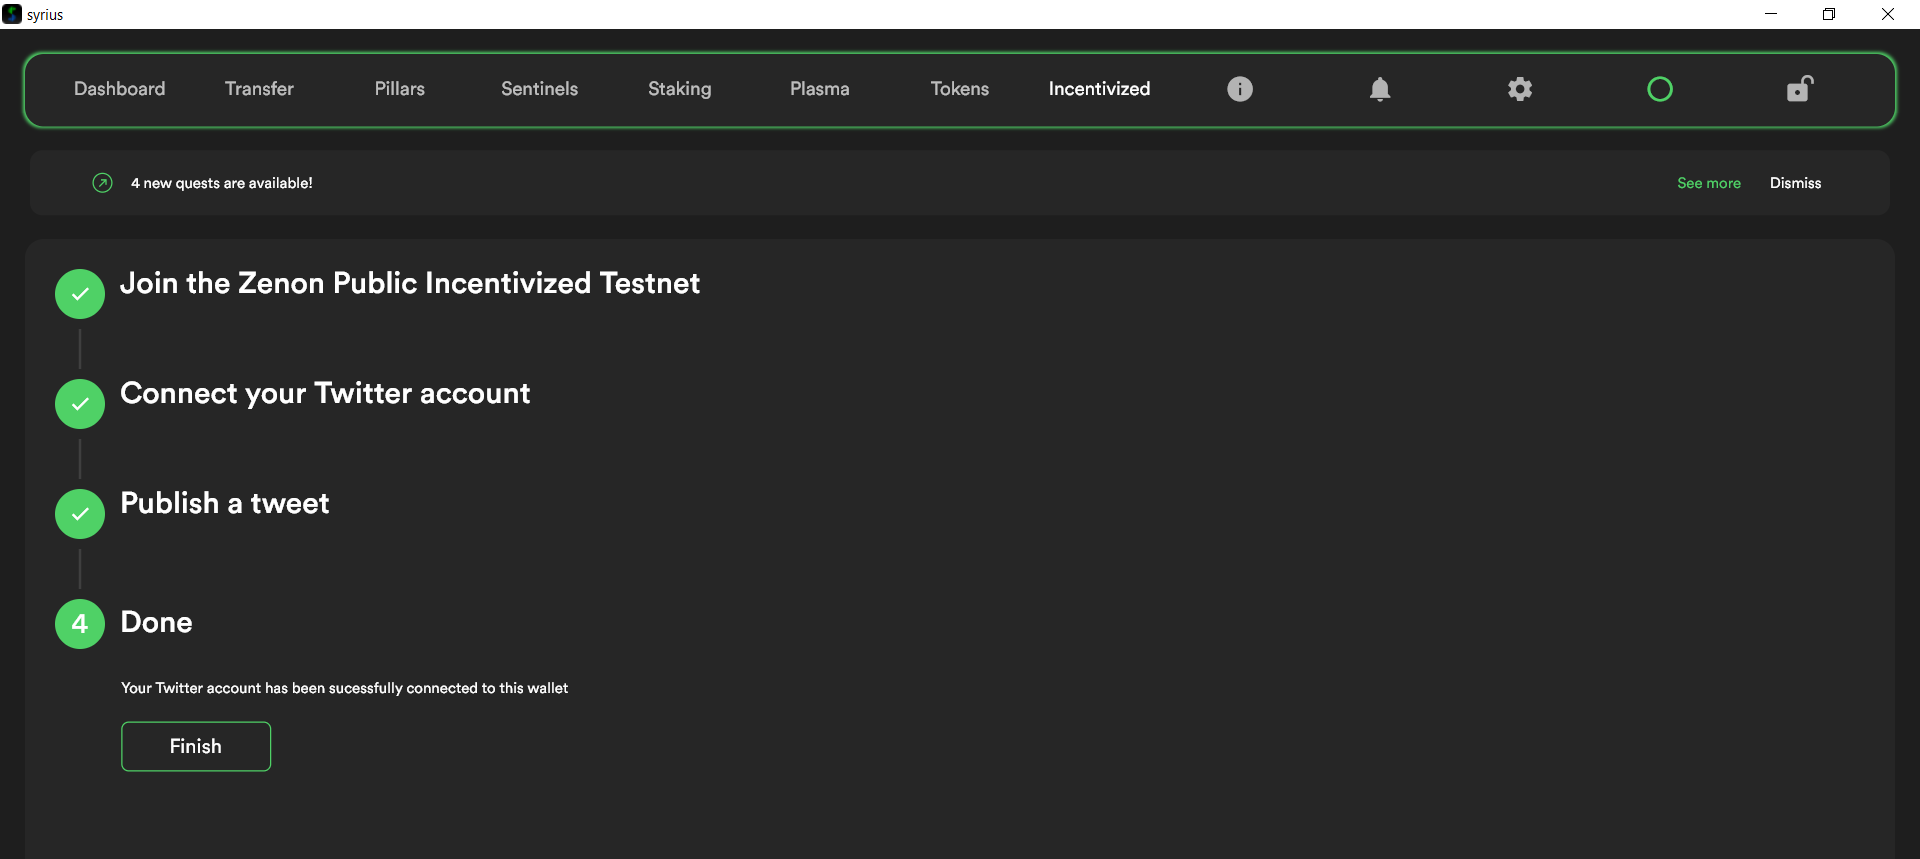Image resolution: width=1920 pixels, height=859 pixels.
Task: Open notifications bell icon
Action: (x=1379, y=89)
